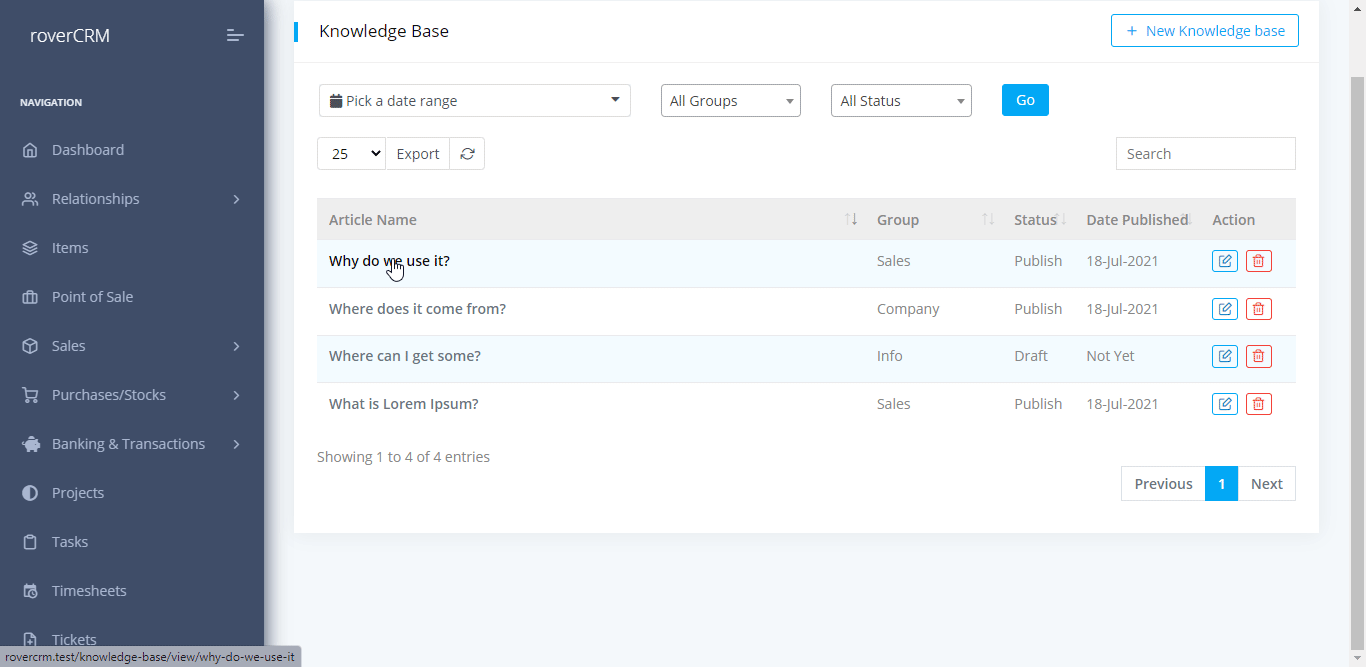Click the sidebar collapse hamburger icon

[235, 36]
